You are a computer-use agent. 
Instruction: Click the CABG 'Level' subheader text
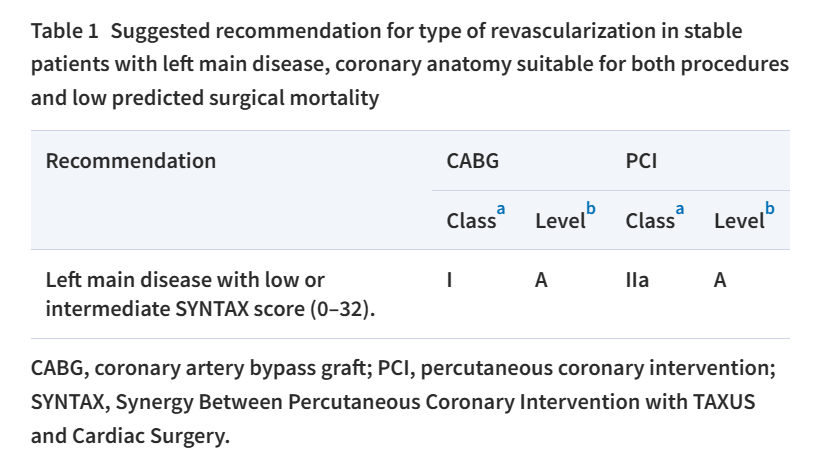click(x=560, y=221)
